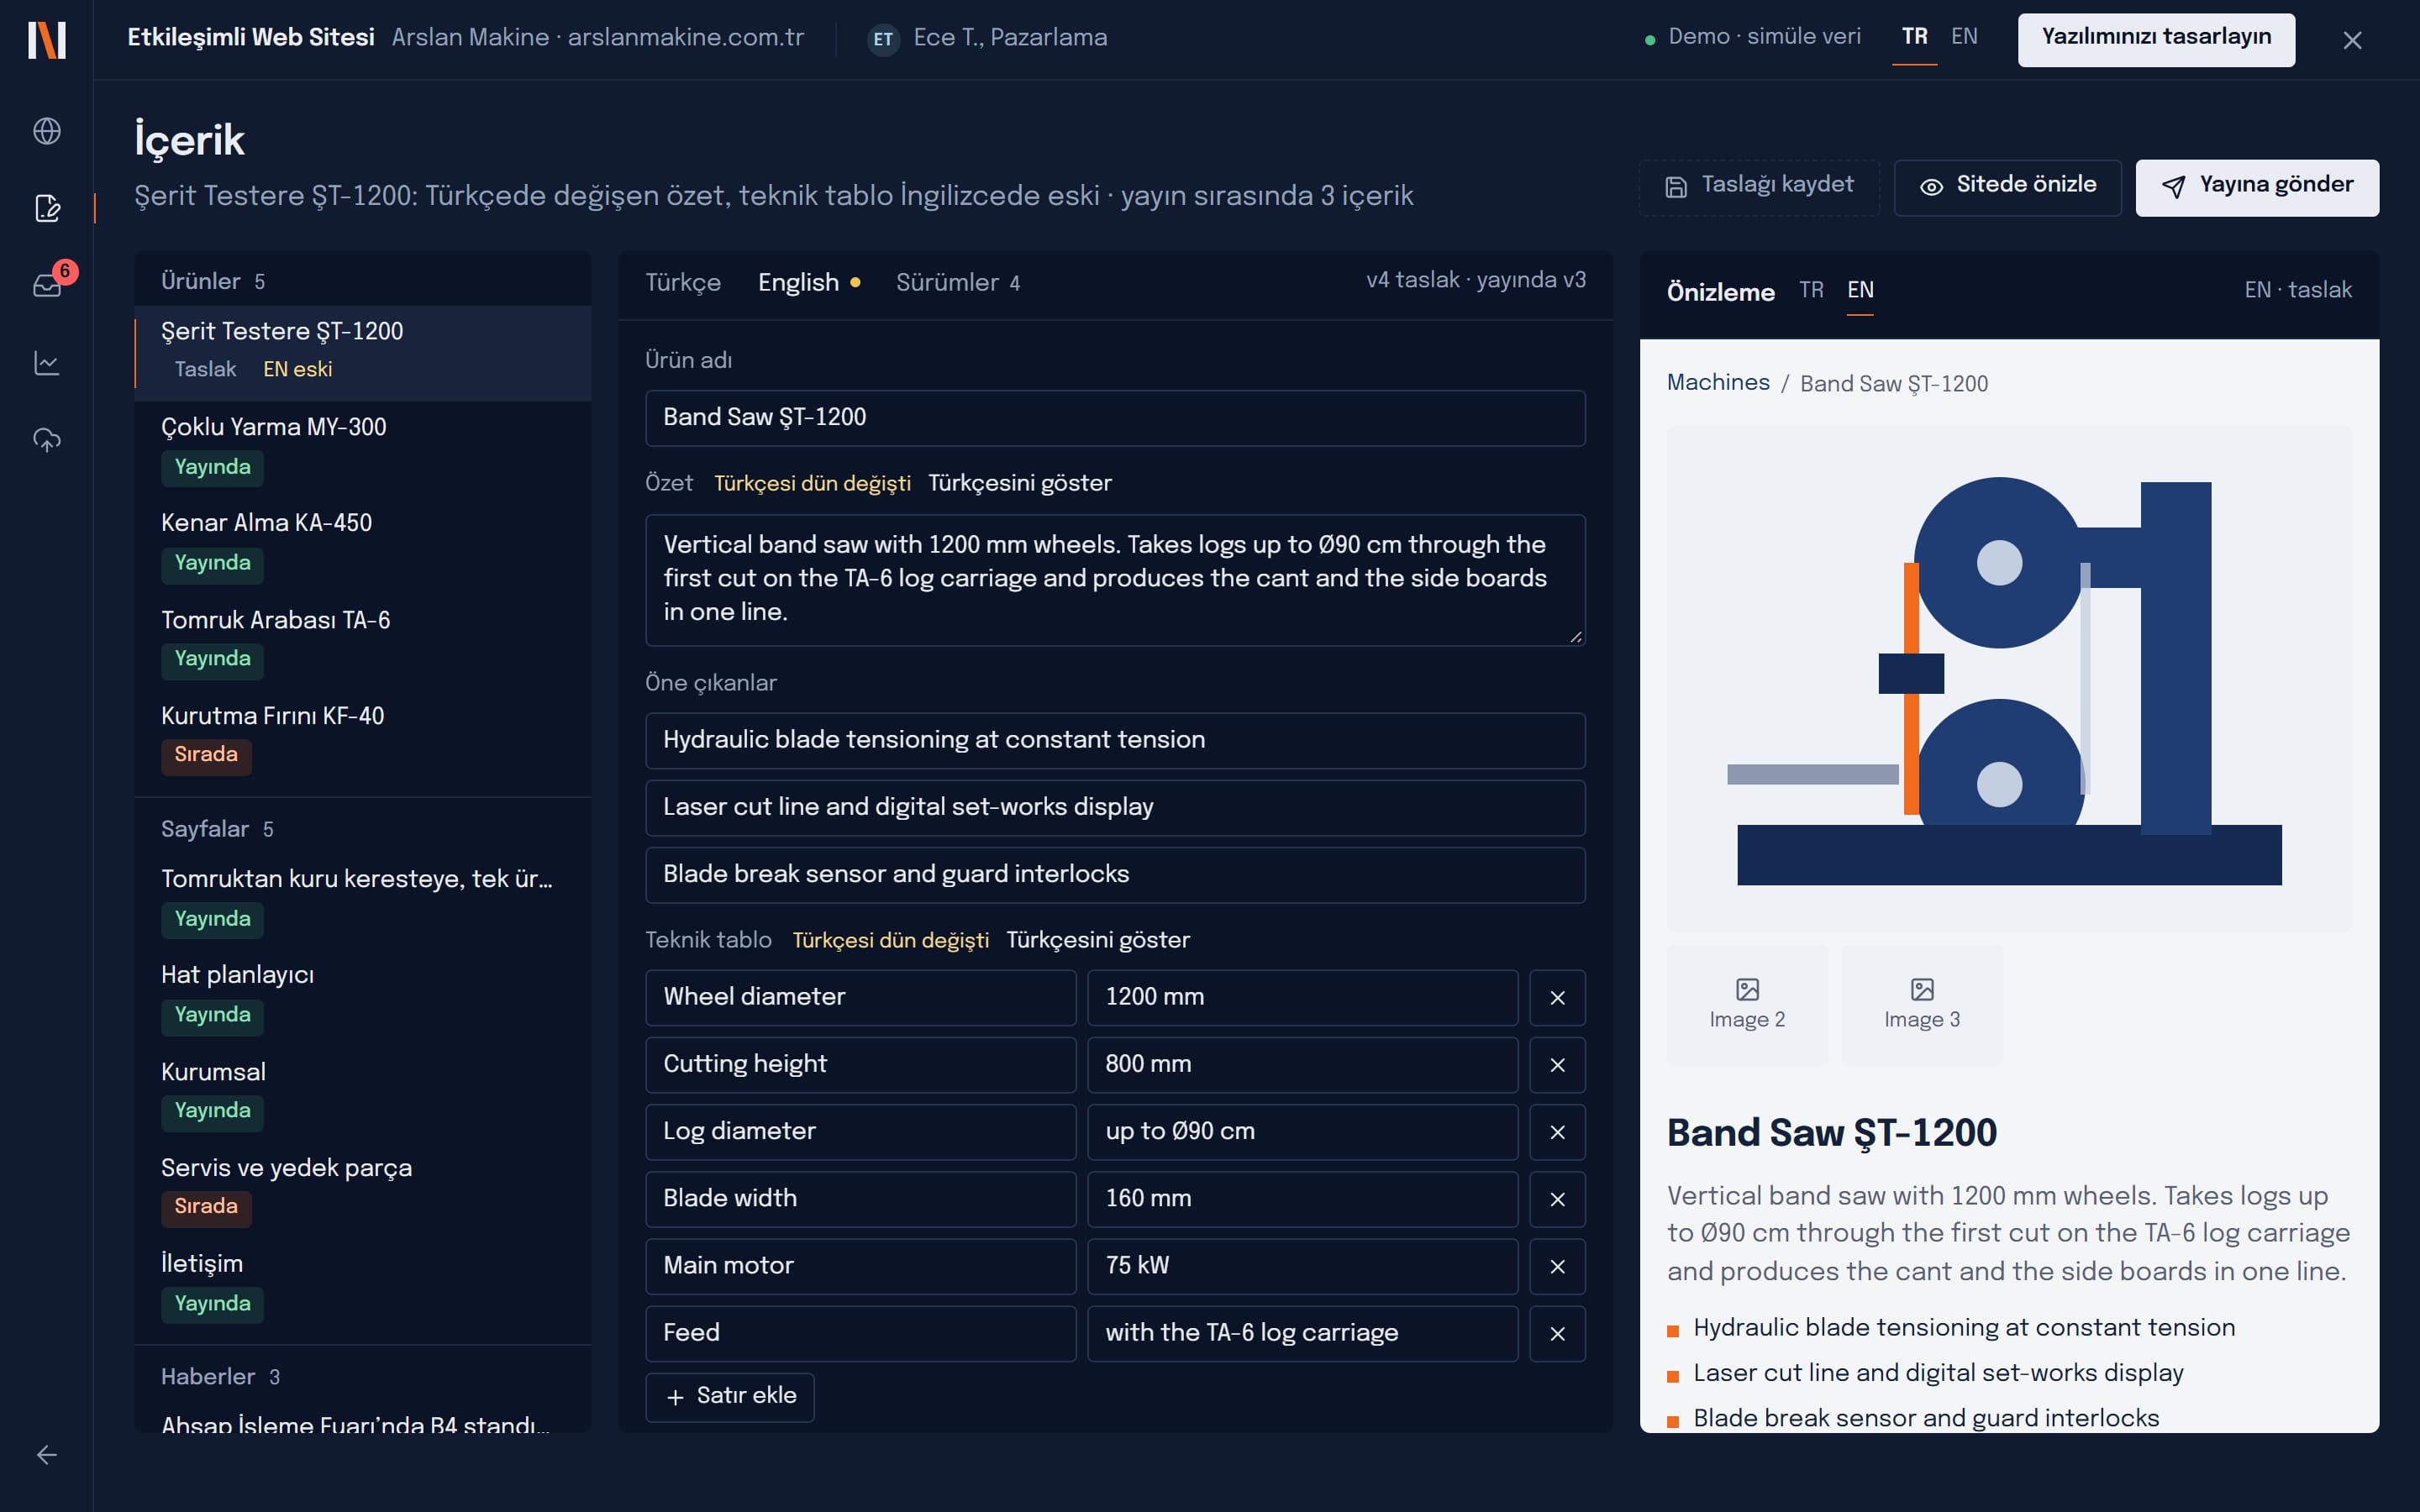Screen dimensions: 2420x1512
Task: Select the content editor sidebar icon
Action: tap(47, 208)
